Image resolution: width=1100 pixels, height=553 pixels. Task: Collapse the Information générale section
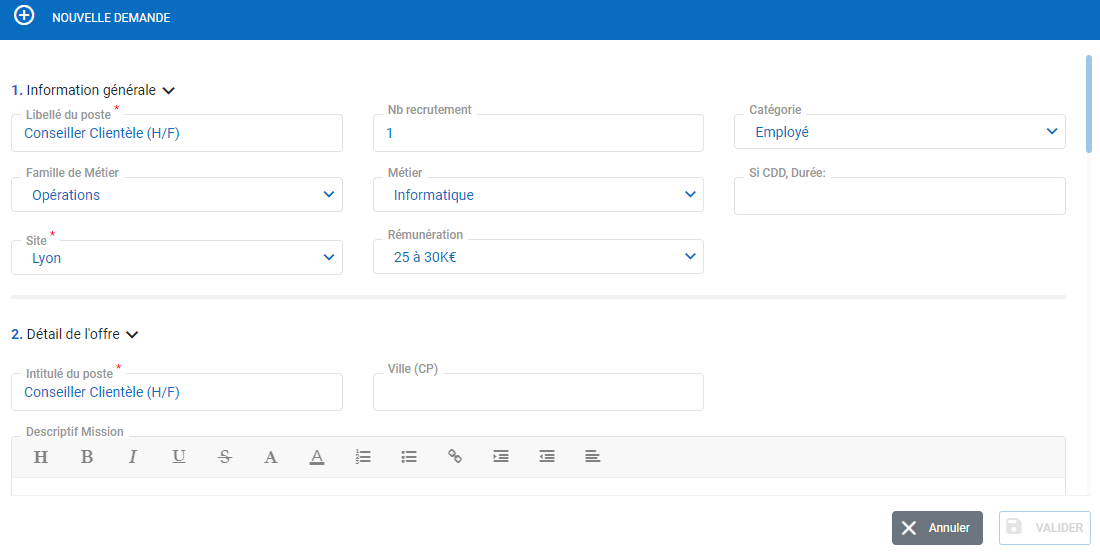tap(169, 91)
